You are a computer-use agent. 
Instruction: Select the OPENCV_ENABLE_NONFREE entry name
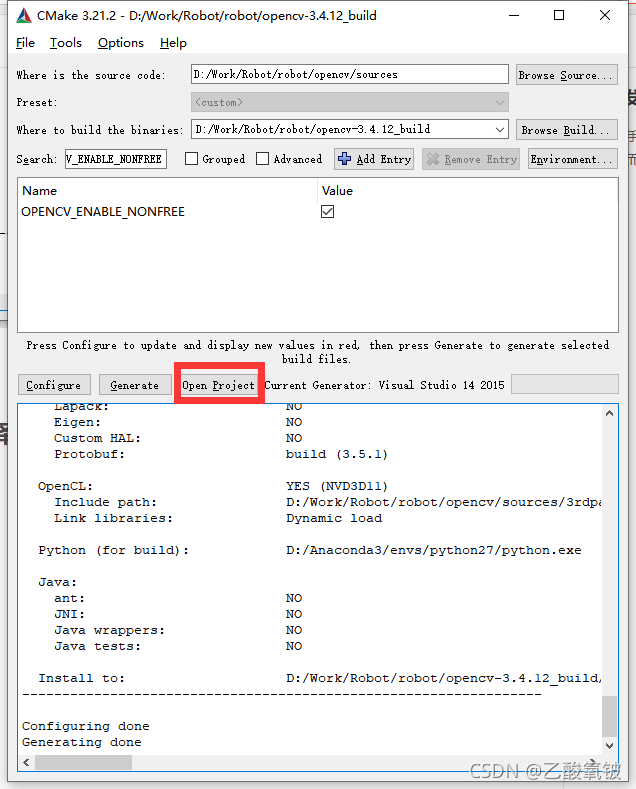(x=103, y=212)
